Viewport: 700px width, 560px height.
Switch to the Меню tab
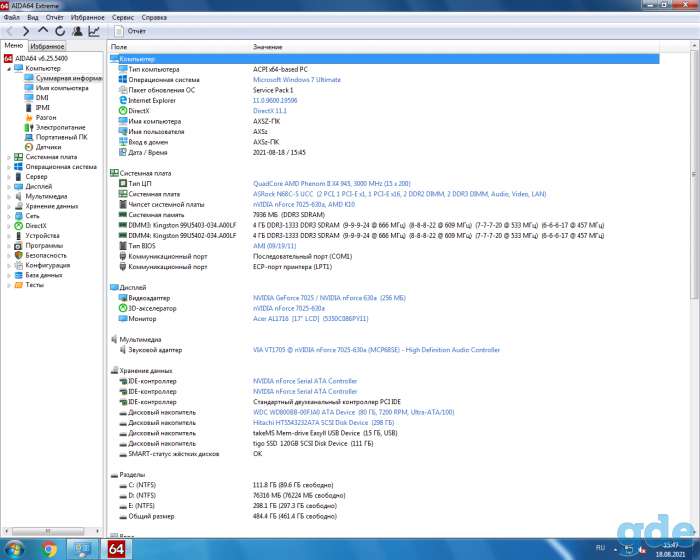tap(14, 46)
